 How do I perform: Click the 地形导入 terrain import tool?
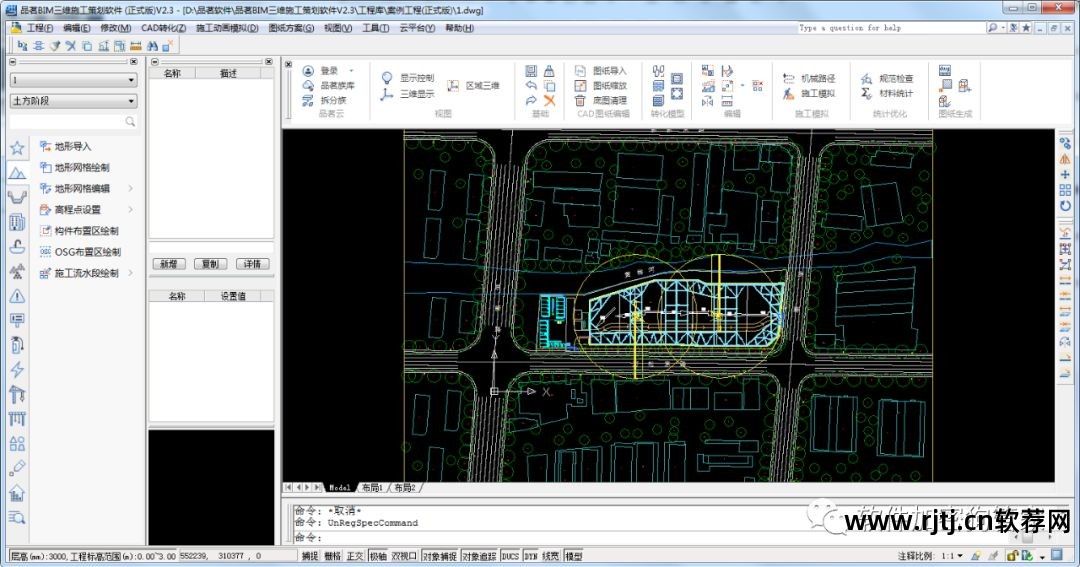click(x=72, y=146)
